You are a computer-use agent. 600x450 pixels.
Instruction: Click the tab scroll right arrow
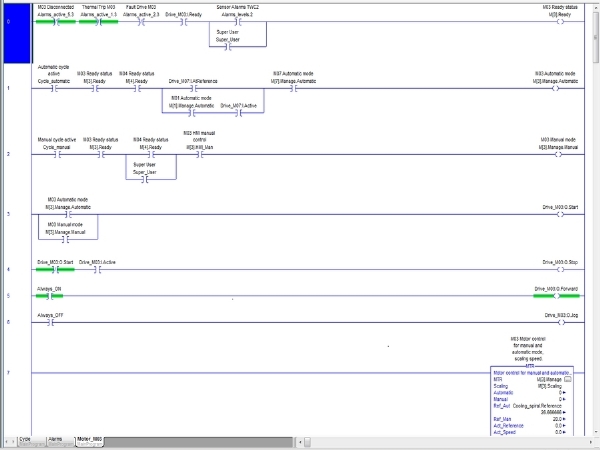pyautogui.click(x=14, y=442)
